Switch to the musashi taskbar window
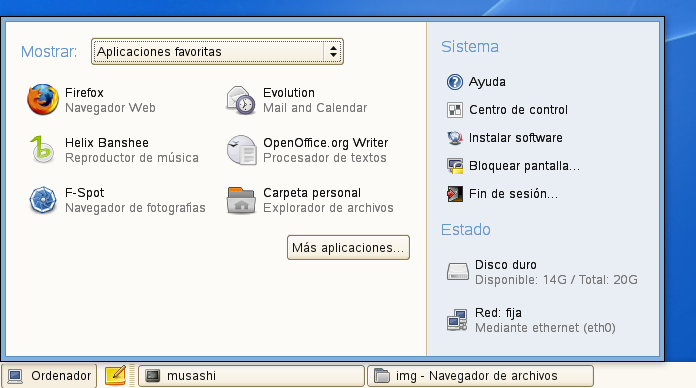The width and height of the screenshot is (696, 388). (x=251, y=376)
